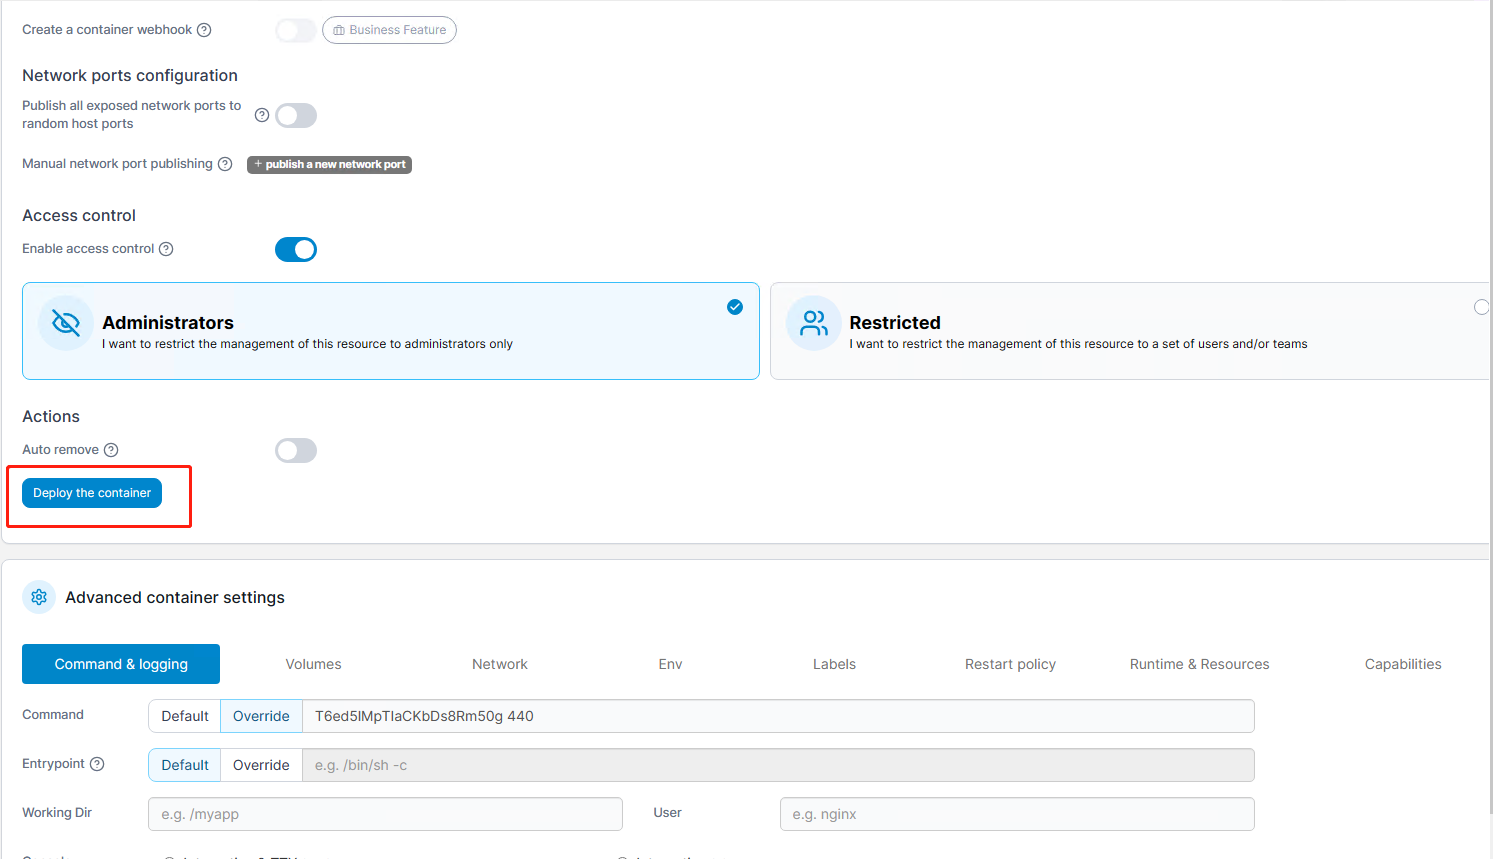Image resolution: width=1493 pixels, height=859 pixels.
Task: Open the Env tab
Action: click(x=670, y=664)
